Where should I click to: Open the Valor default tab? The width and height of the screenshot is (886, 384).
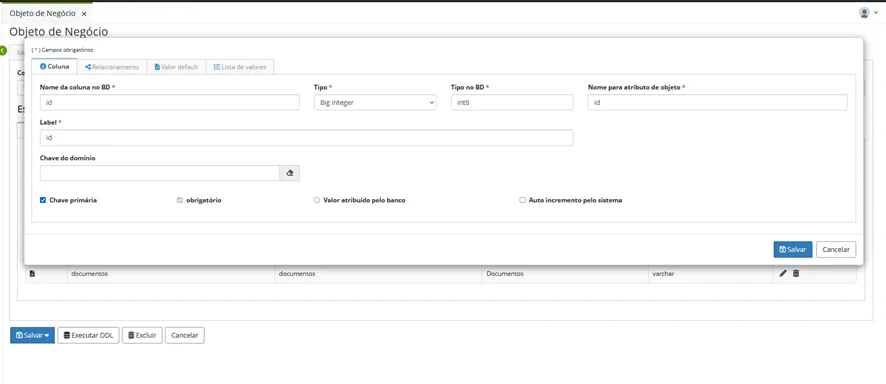tap(176, 67)
